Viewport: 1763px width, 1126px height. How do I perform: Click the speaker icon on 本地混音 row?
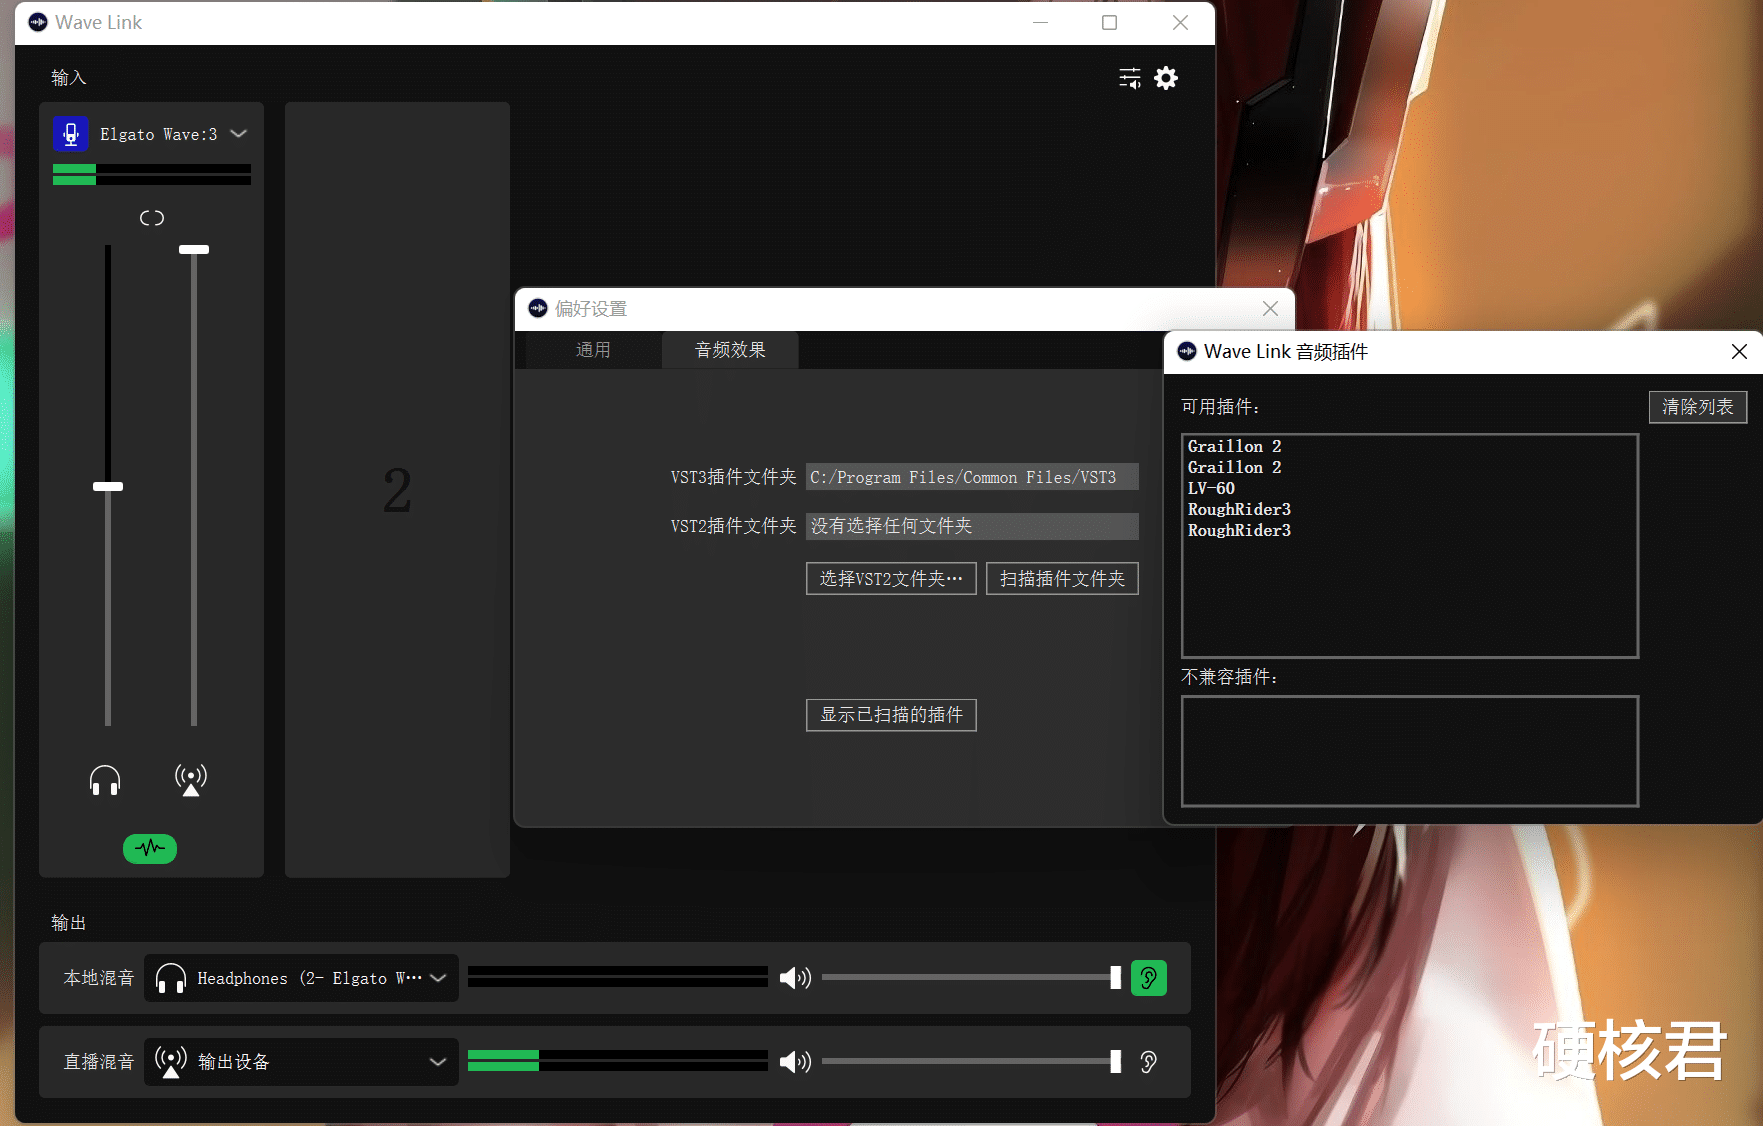(795, 978)
